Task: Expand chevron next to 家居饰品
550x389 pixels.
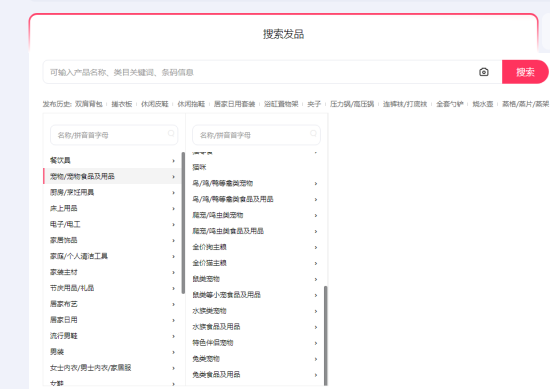Action: (x=173, y=241)
